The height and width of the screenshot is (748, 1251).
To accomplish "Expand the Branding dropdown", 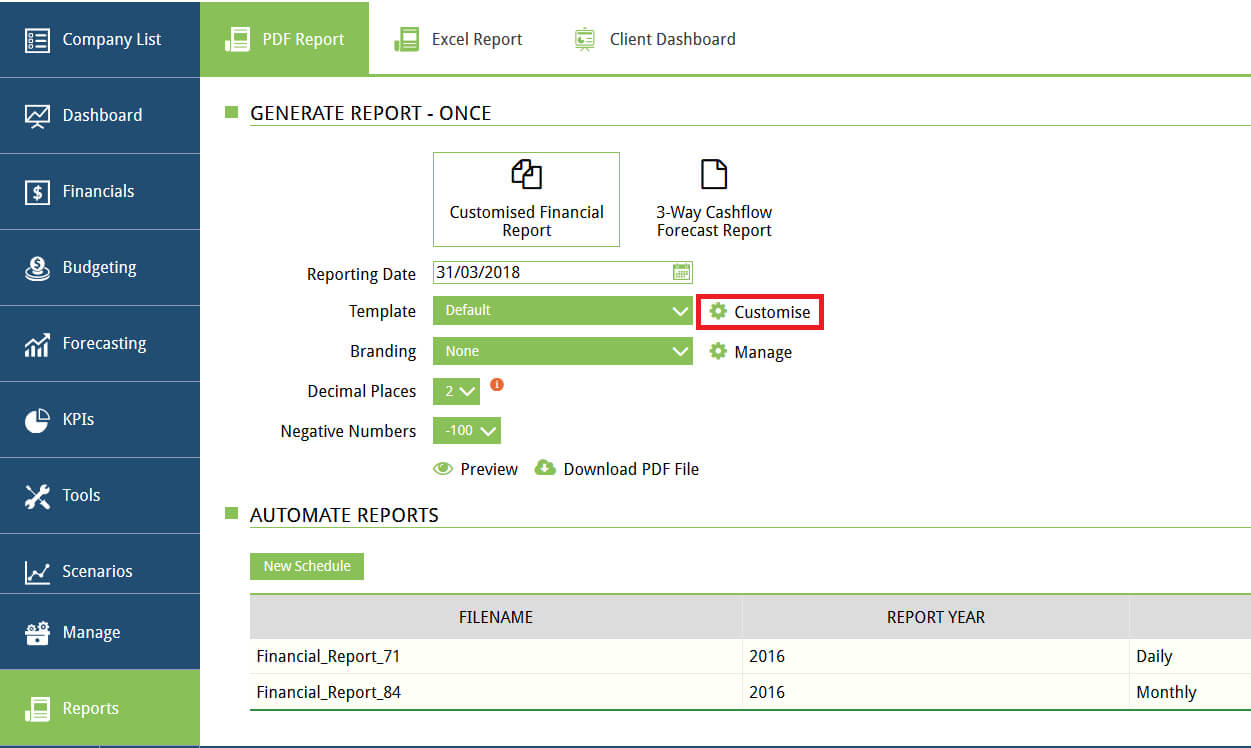I will [x=562, y=351].
